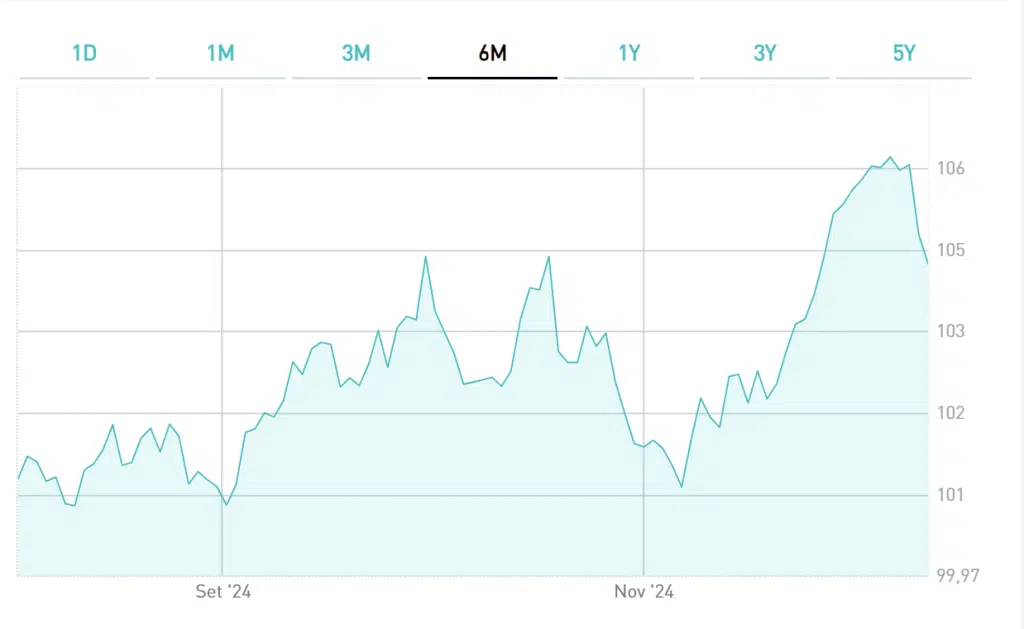Screen dimensions: 1024x629
Task: Select the 5Y range tab
Action: click(x=903, y=54)
